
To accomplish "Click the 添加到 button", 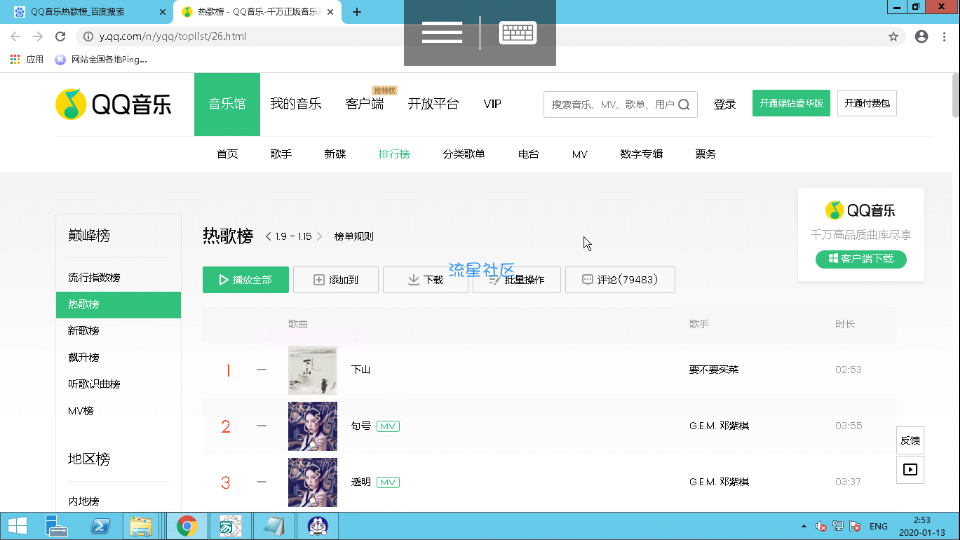I will tap(336, 280).
